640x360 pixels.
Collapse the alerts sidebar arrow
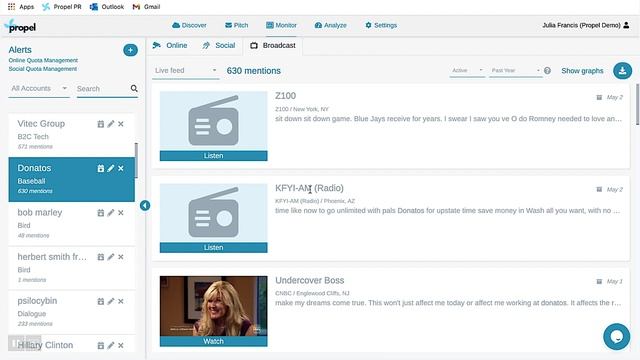tap(145, 205)
